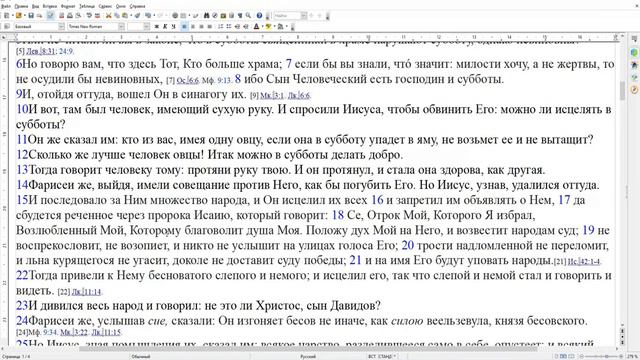Screen dimensions: 640x360
Task: Open sidebar Navigator compass icon
Action: (634, 90)
